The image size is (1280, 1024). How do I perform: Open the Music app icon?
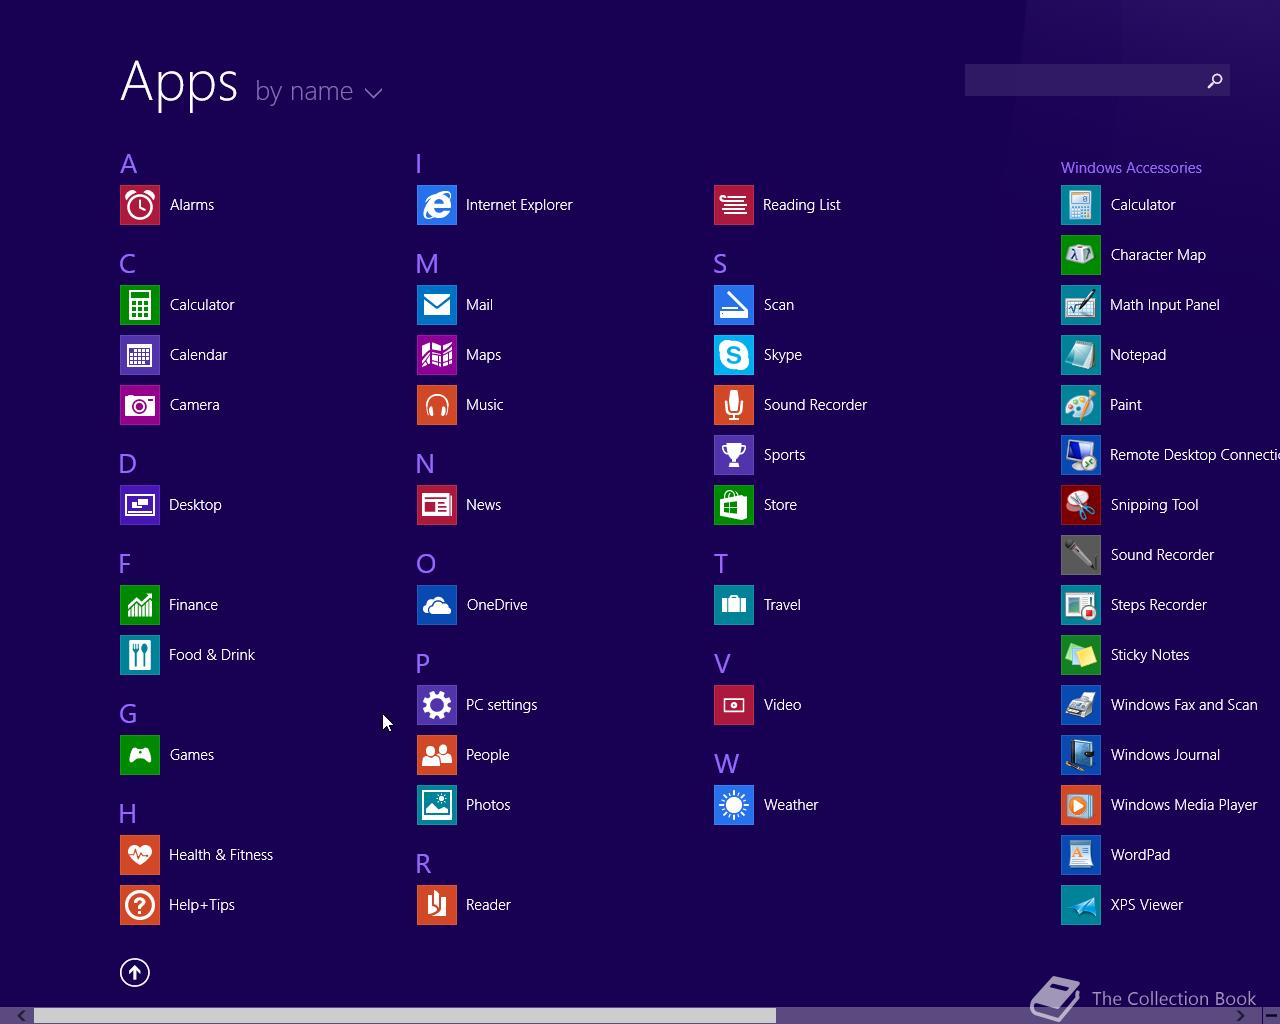click(437, 405)
